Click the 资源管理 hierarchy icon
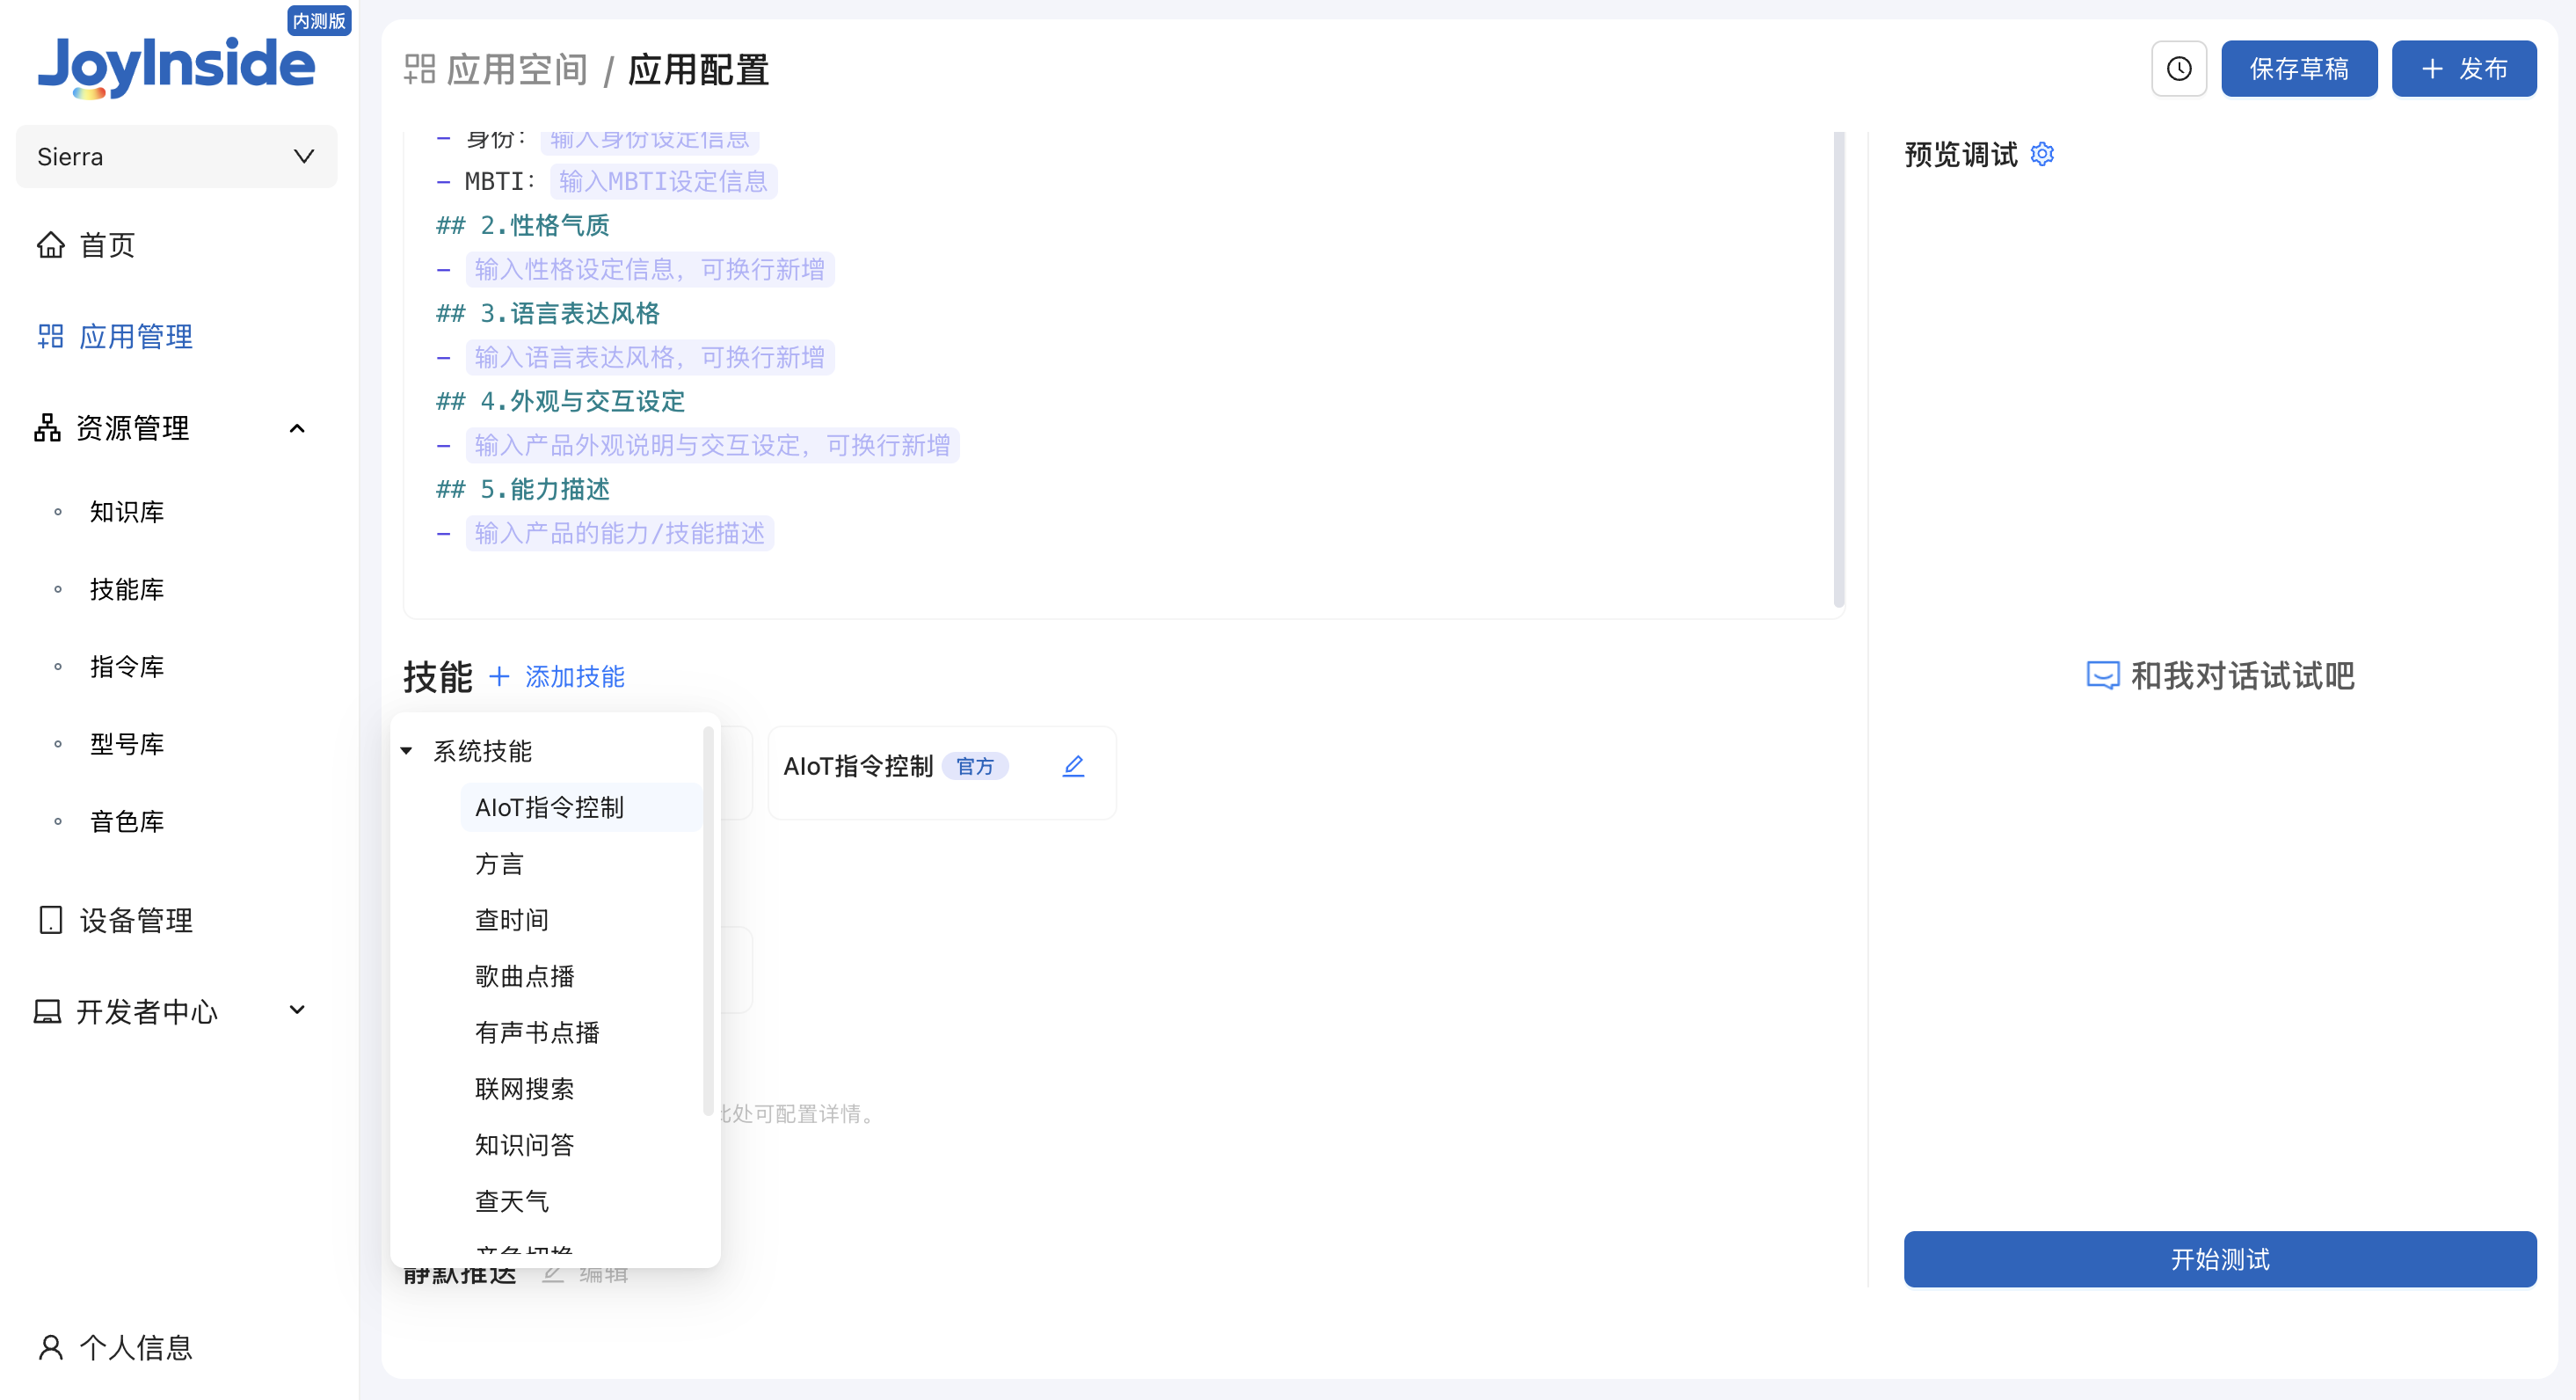 pyautogui.click(x=47, y=428)
